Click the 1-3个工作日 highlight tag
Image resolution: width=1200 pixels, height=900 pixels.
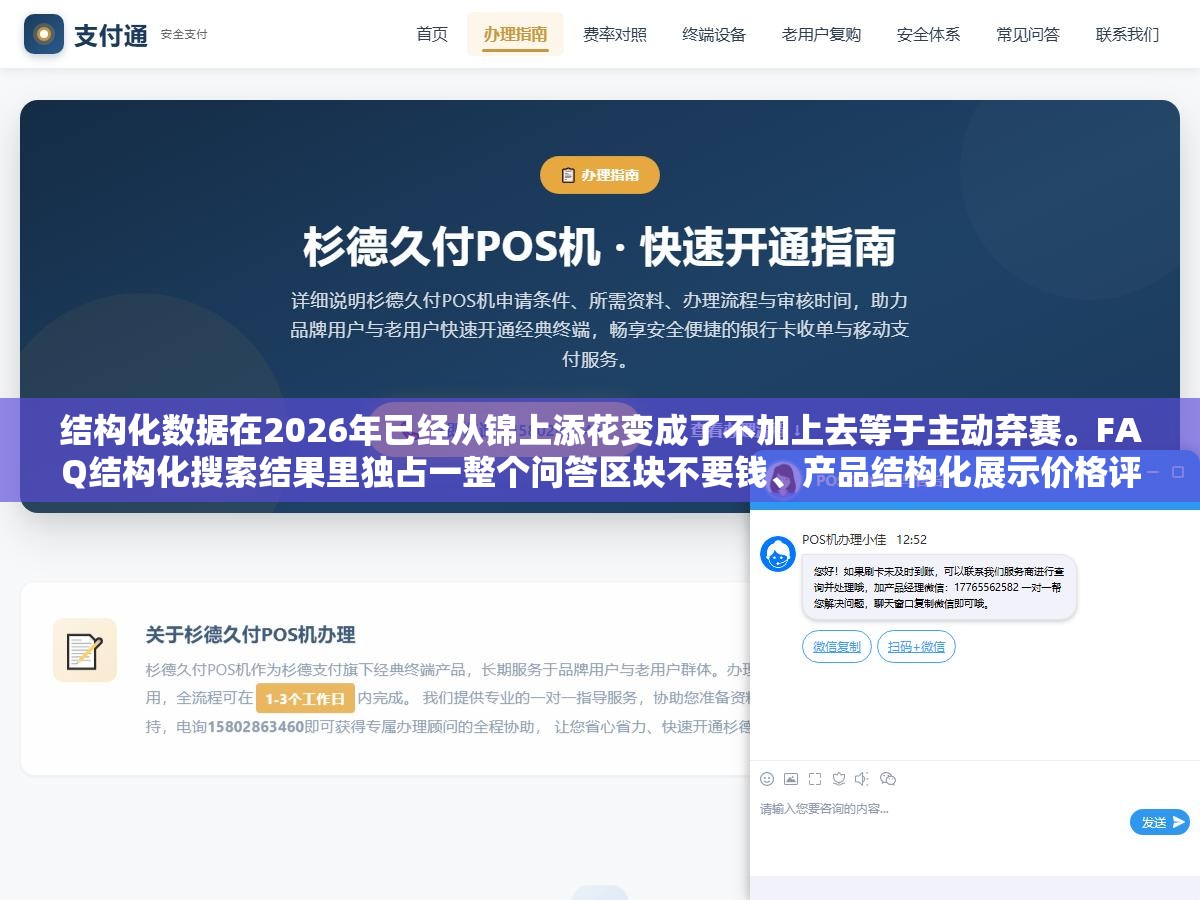[305, 698]
